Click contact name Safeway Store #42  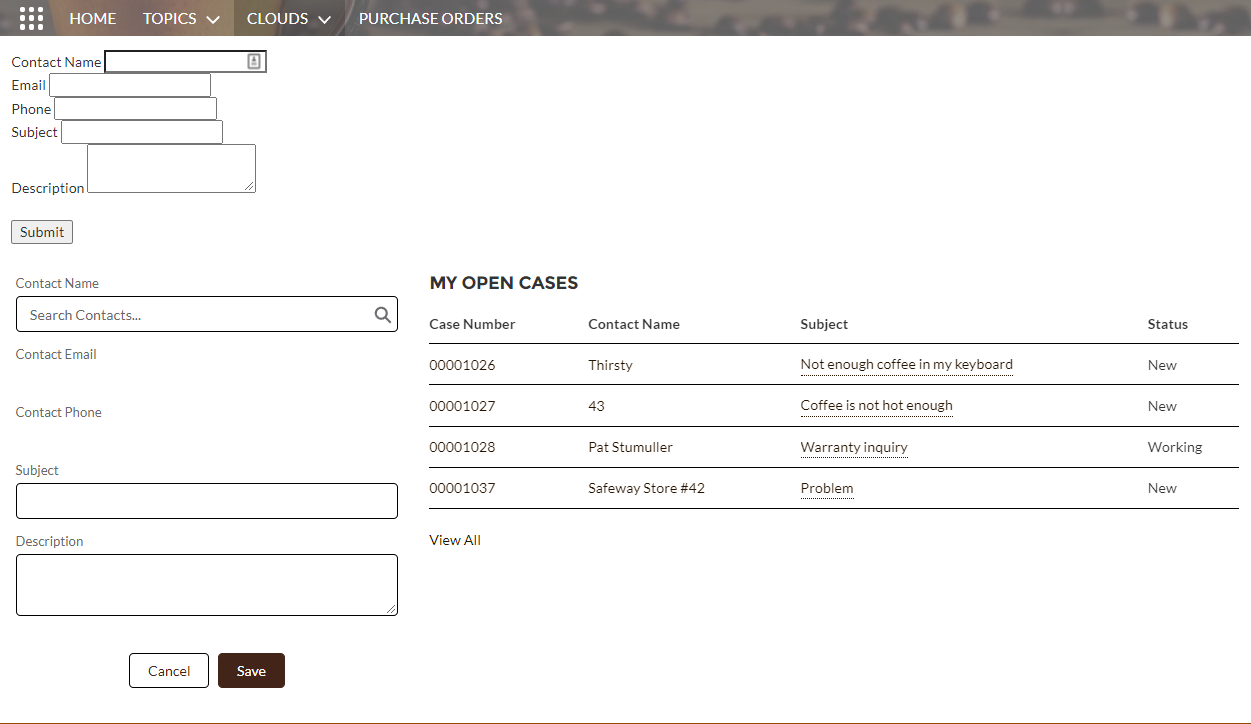pyautogui.click(x=646, y=488)
